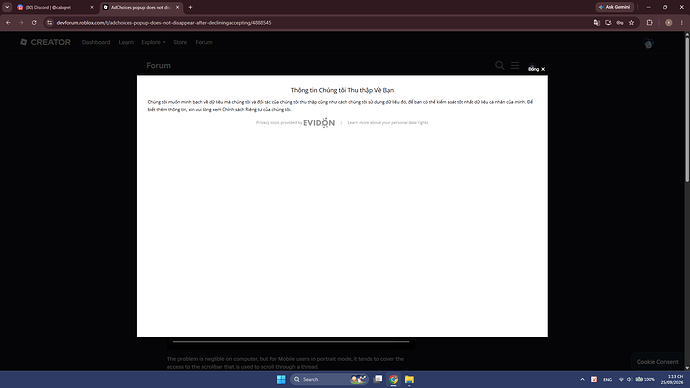Open the forum hamburger menu icon
Viewport: 690px width, 388px height.
[x=515, y=66]
